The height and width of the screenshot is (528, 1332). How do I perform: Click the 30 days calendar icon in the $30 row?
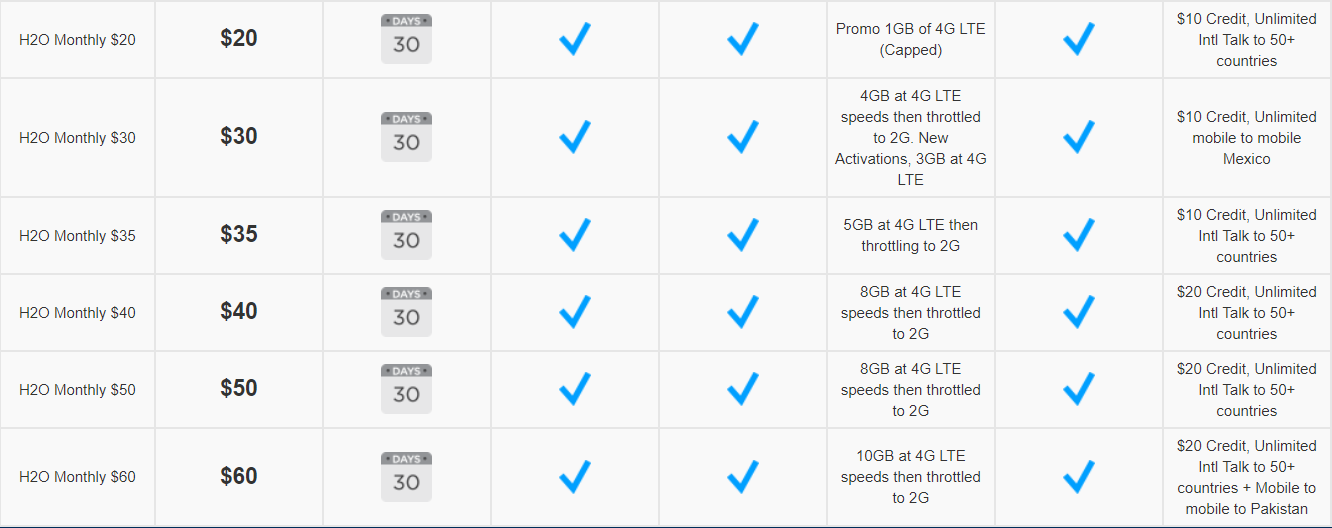[x=406, y=137]
